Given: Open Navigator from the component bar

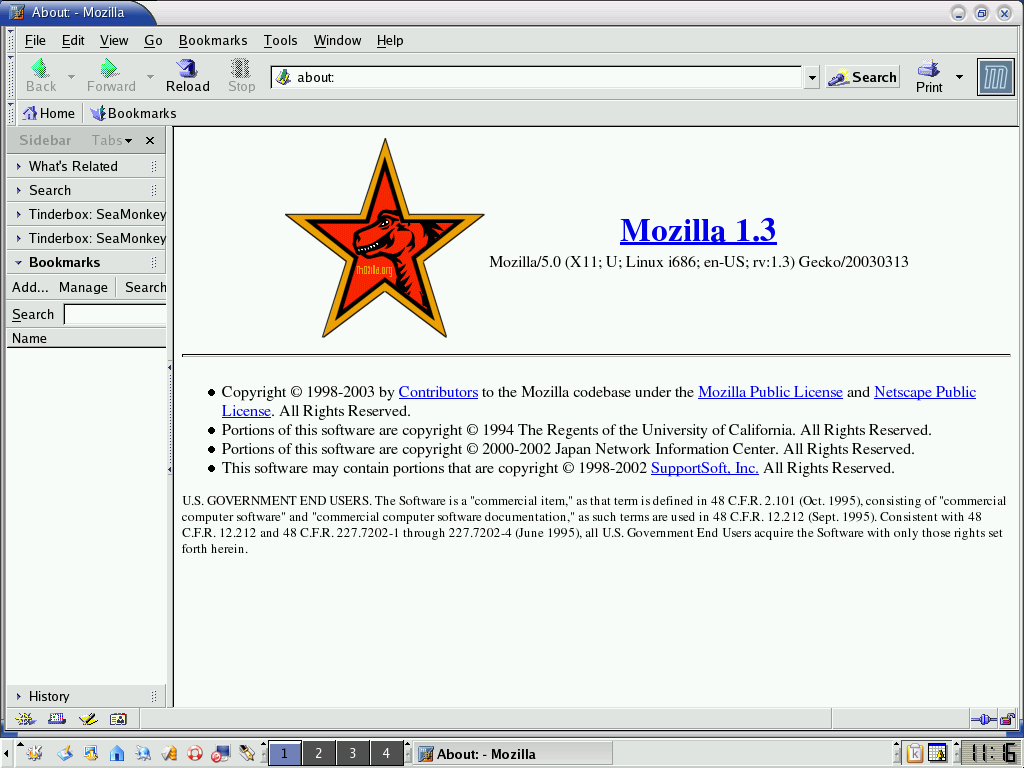Looking at the screenshot, I should [25, 719].
